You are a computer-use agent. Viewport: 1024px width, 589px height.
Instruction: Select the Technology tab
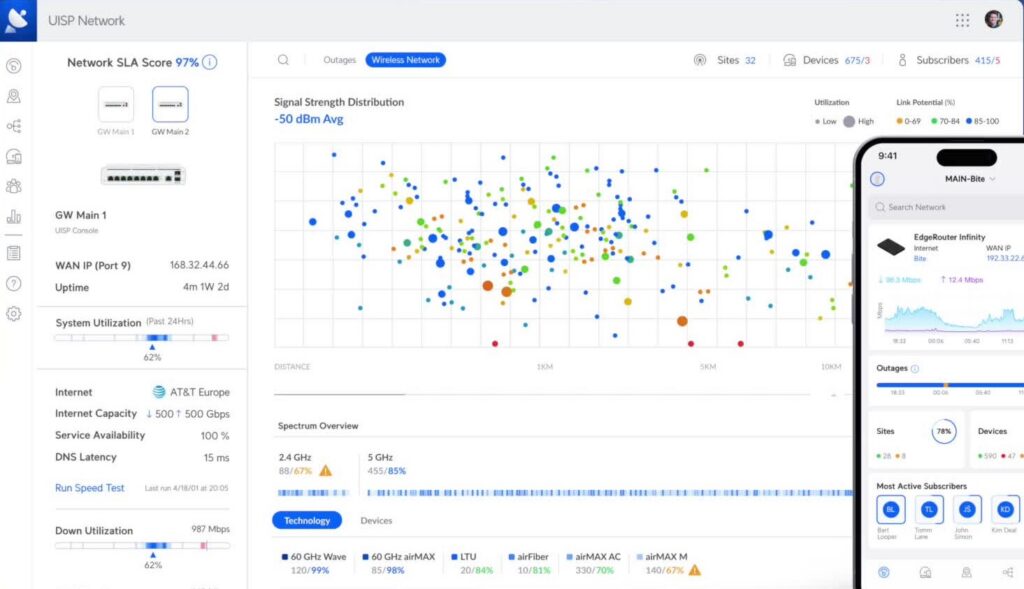point(307,520)
